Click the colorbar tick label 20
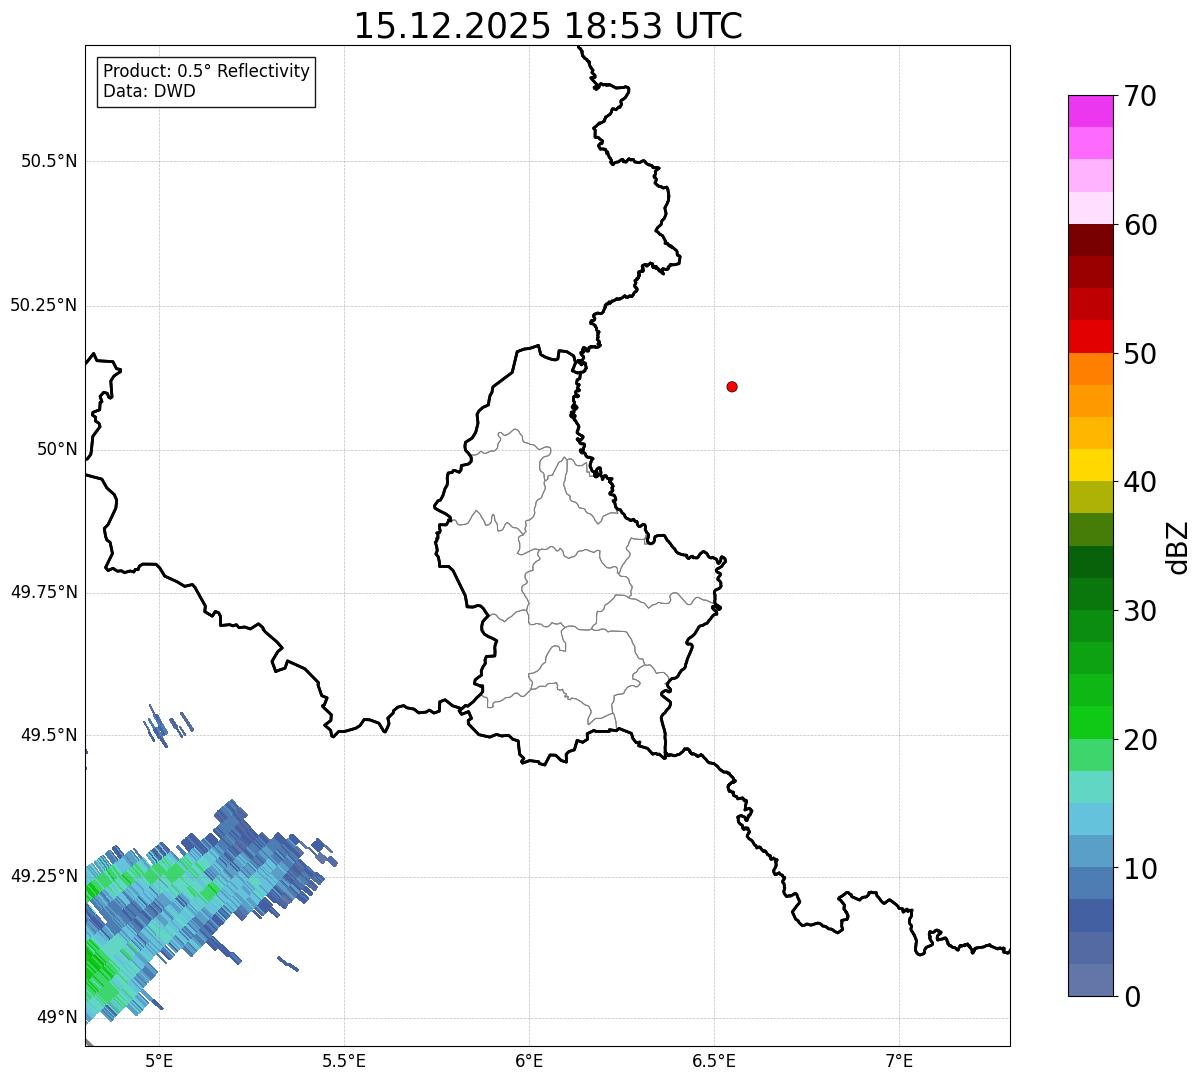Viewport: 1202px width, 1081px height. click(x=1140, y=740)
